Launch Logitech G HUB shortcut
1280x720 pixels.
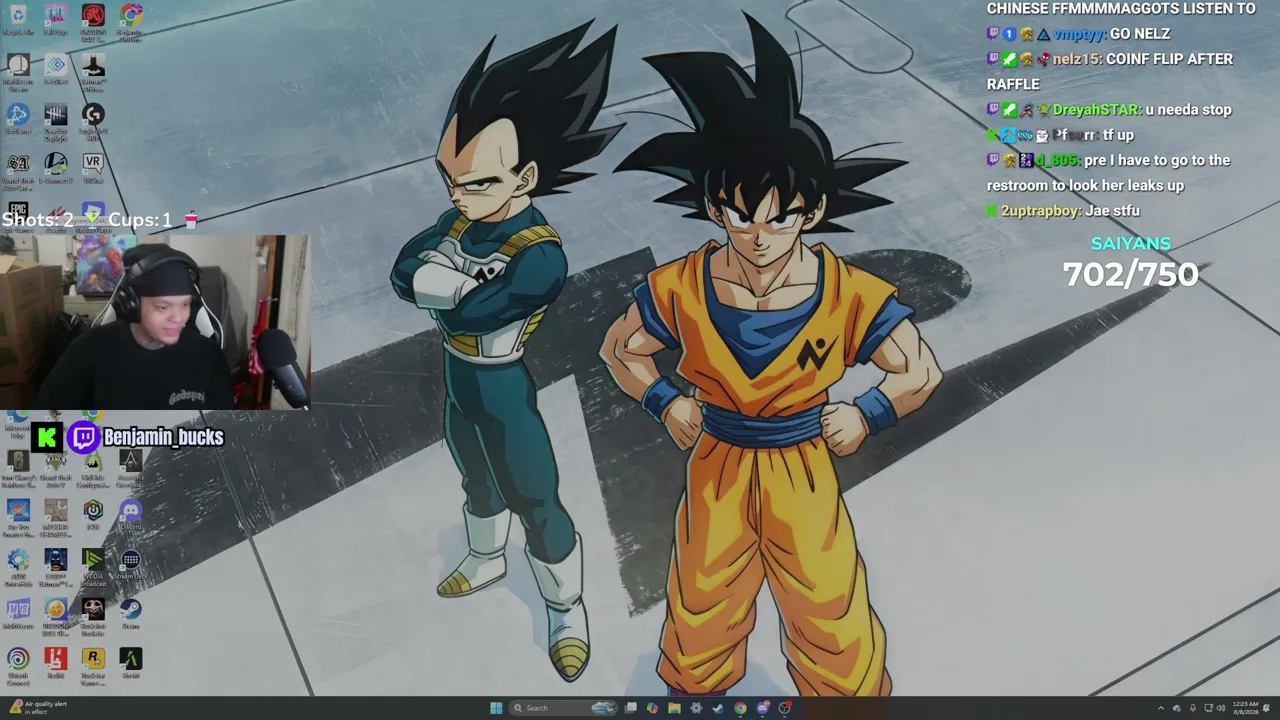point(93,120)
